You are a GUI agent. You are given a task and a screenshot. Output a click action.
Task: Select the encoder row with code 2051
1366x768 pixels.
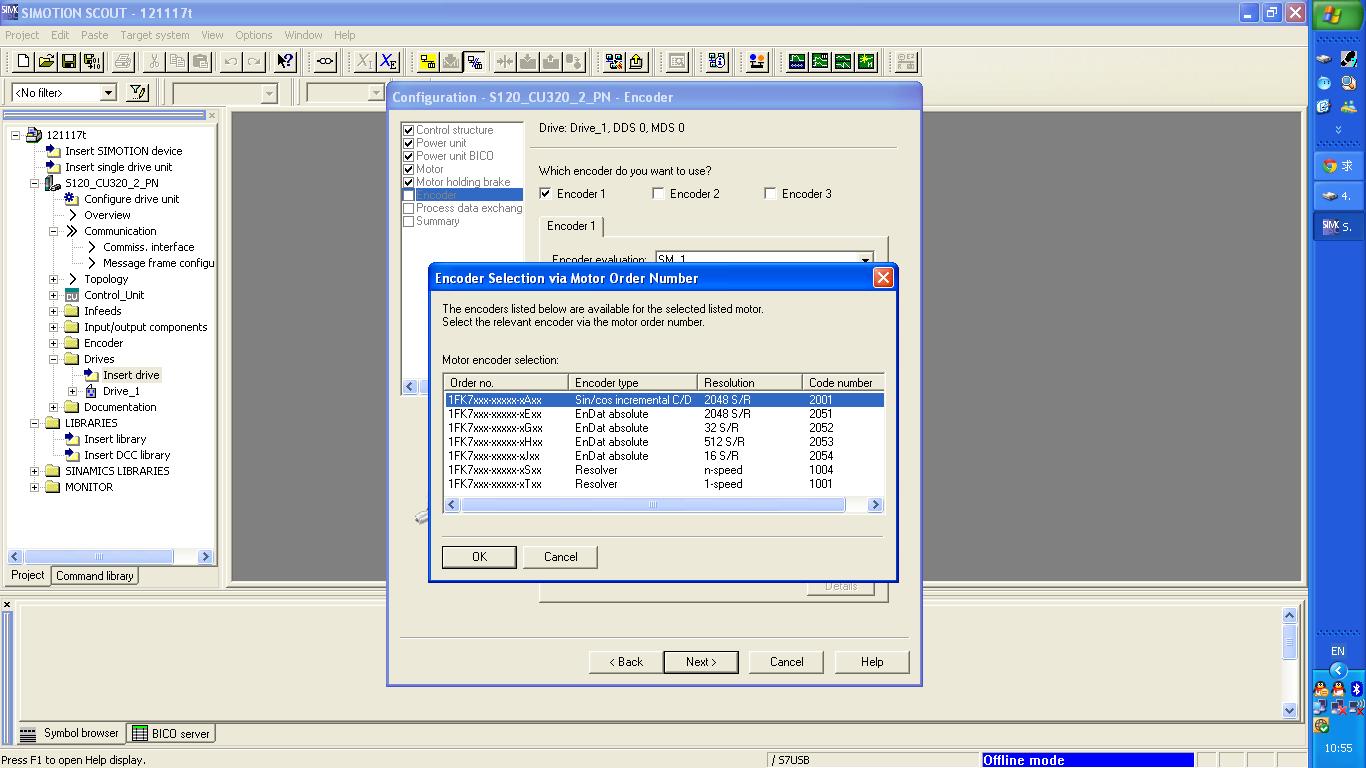tap(664, 414)
